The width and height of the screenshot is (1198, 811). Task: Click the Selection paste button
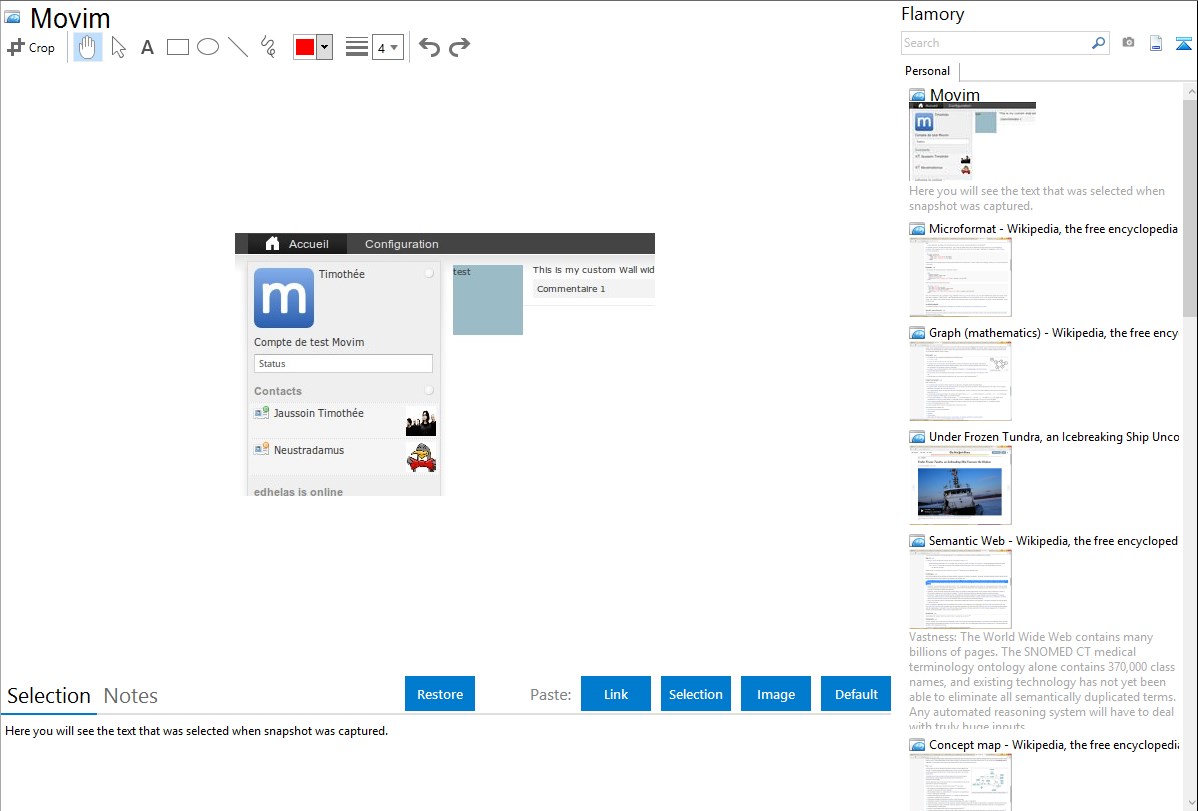click(695, 694)
